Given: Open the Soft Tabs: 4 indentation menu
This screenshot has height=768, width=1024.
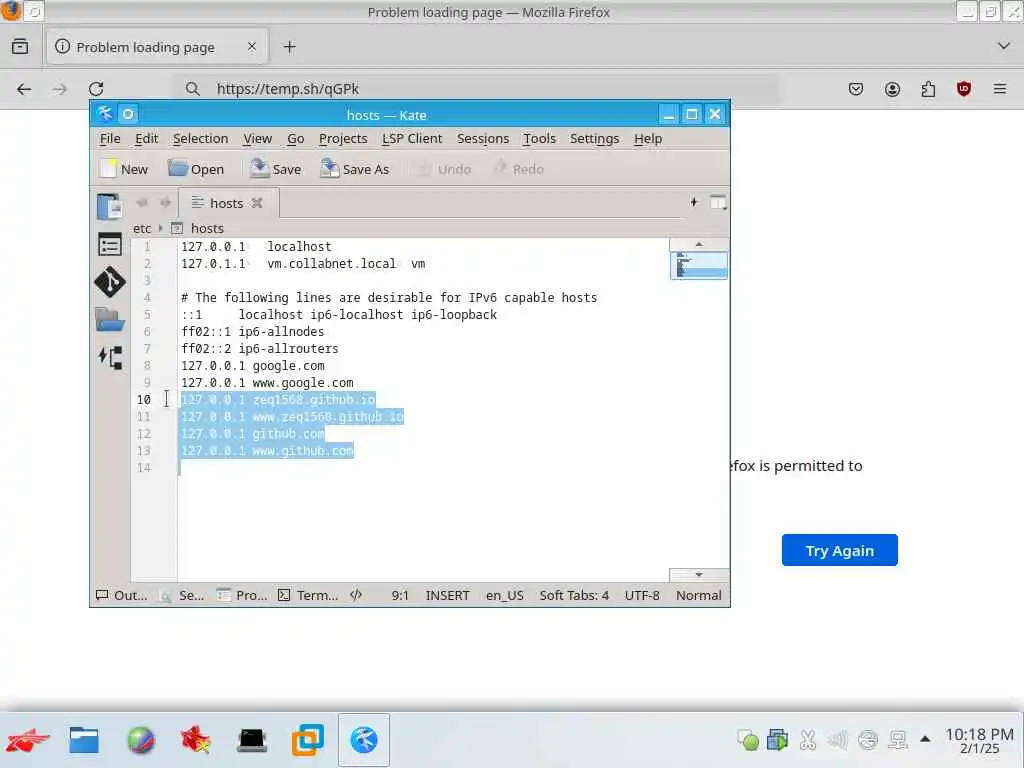Looking at the screenshot, I should pyautogui.click(x=574, y=596).
